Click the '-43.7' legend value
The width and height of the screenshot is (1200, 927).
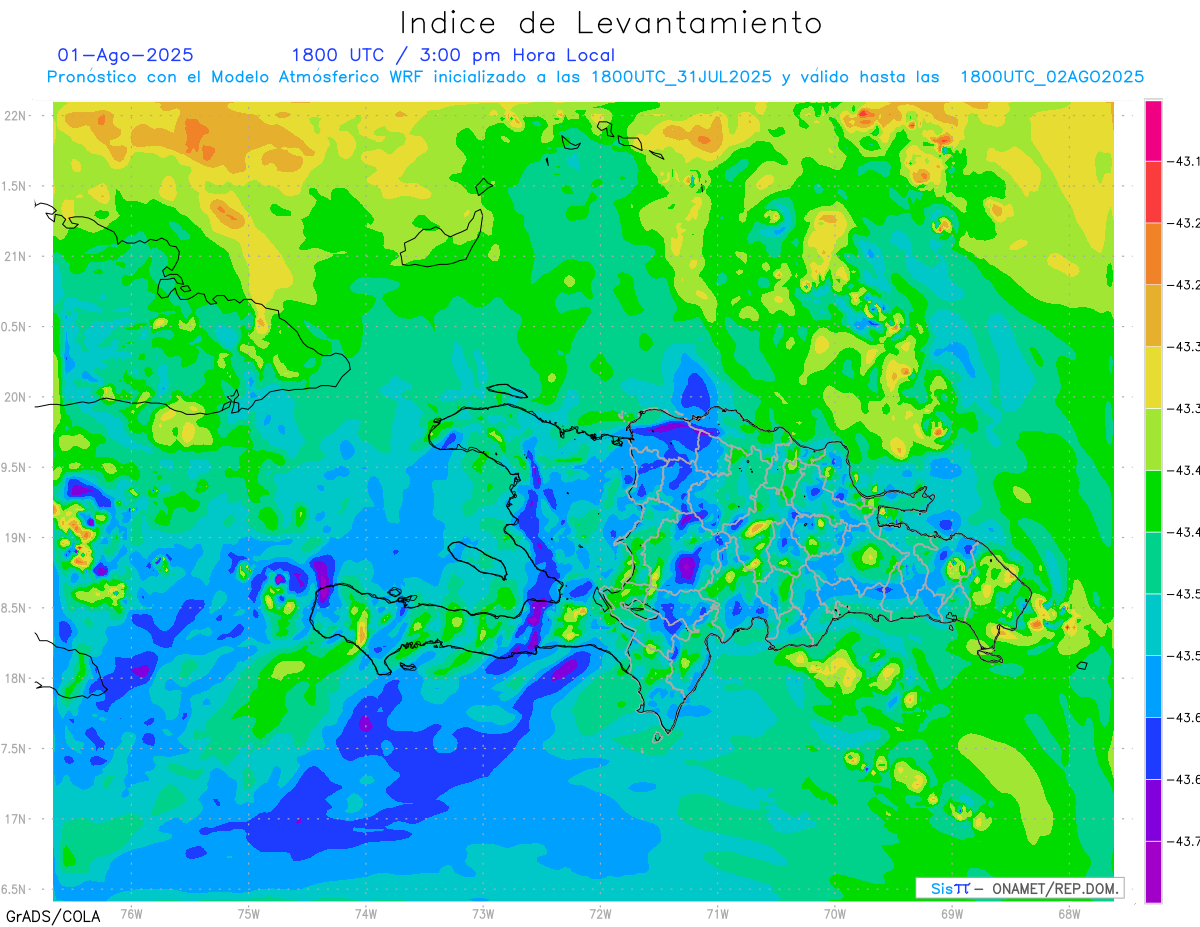1184,841
